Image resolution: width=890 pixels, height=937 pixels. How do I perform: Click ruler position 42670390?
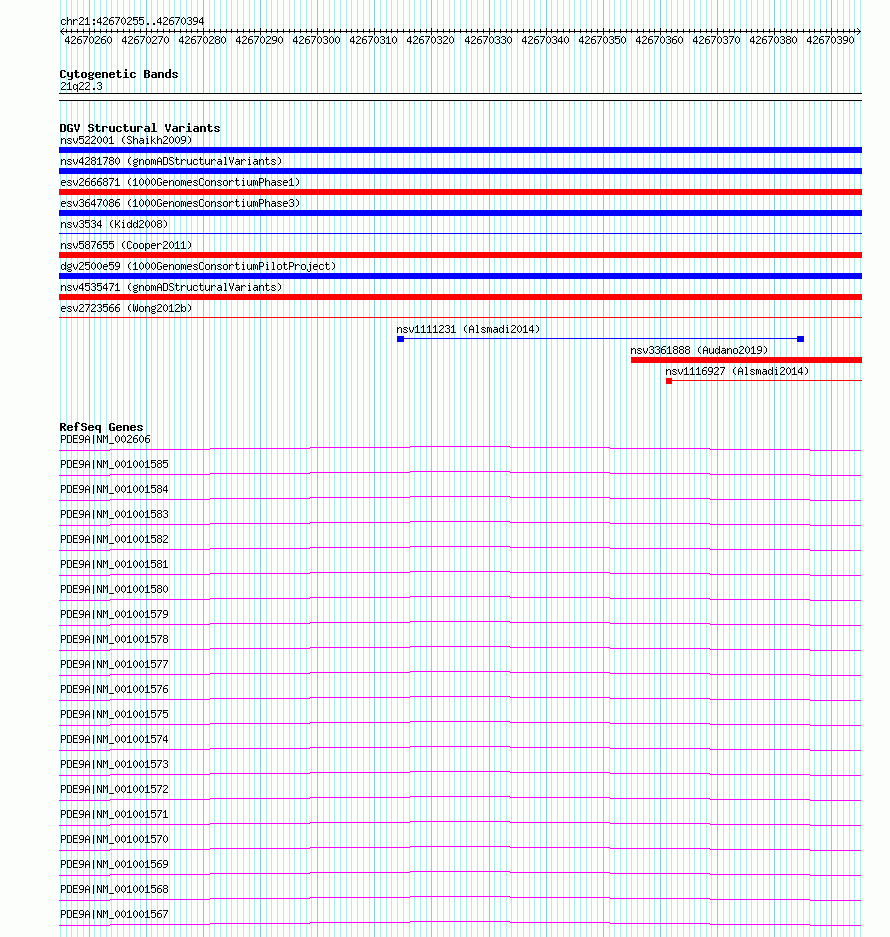point(830,40)
